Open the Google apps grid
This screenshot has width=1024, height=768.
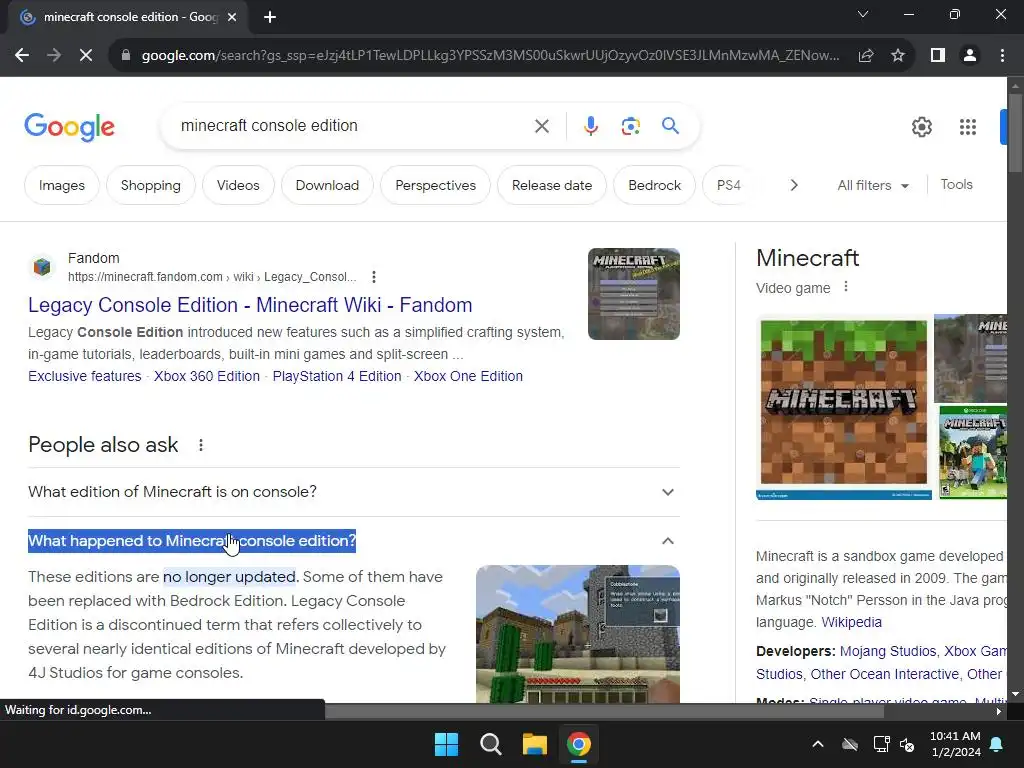[968, 127]
